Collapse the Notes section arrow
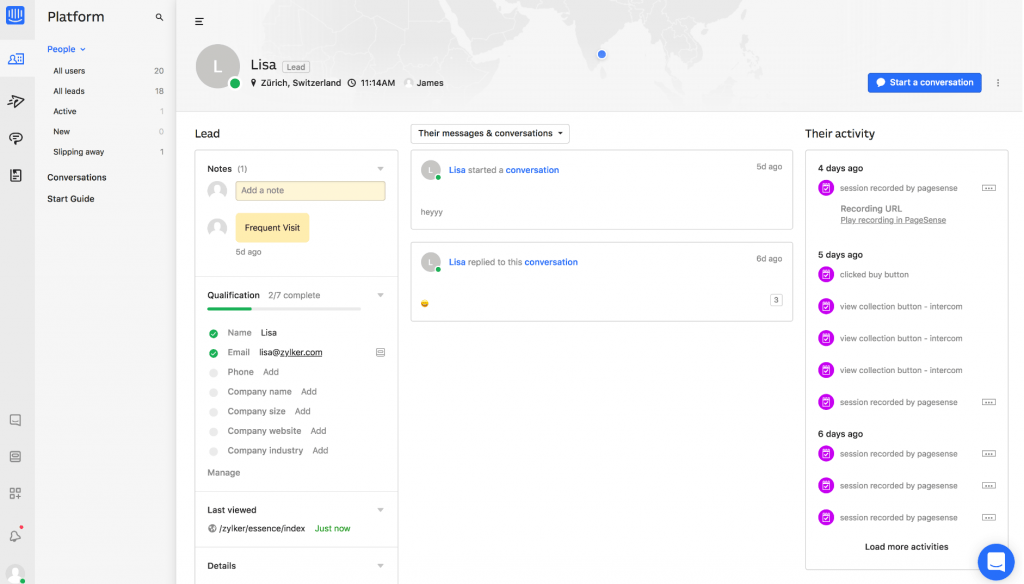The image size is (1024, 584). 380,169
